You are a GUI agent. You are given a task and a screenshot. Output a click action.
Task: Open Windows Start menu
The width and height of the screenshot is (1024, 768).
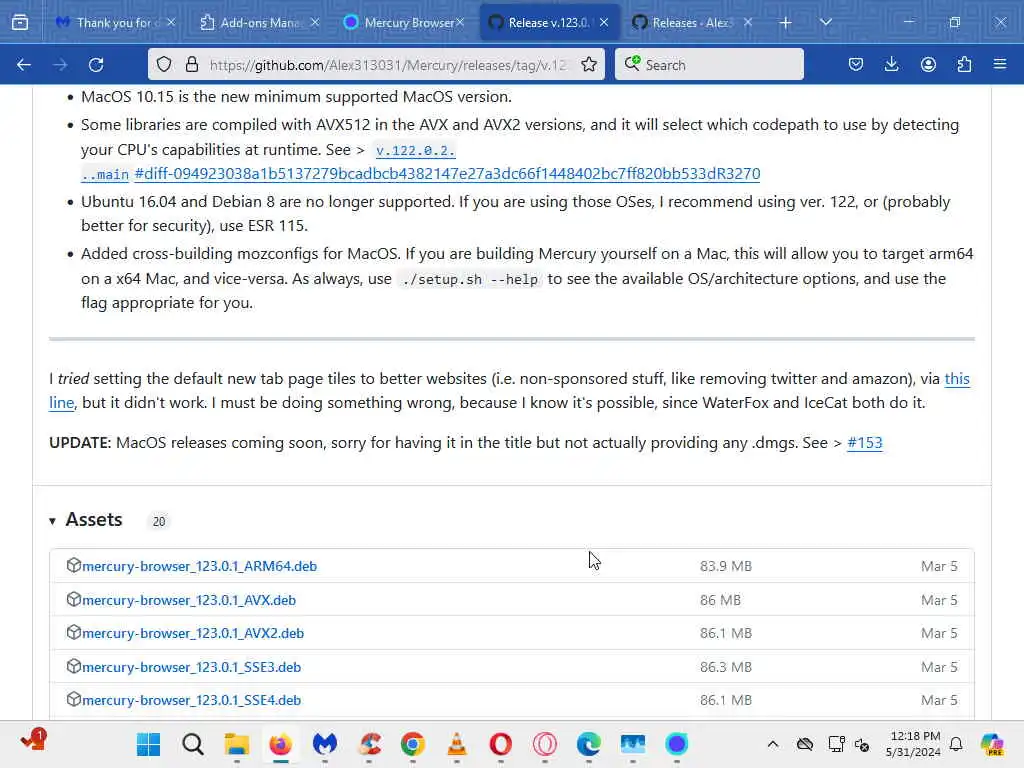149,744
